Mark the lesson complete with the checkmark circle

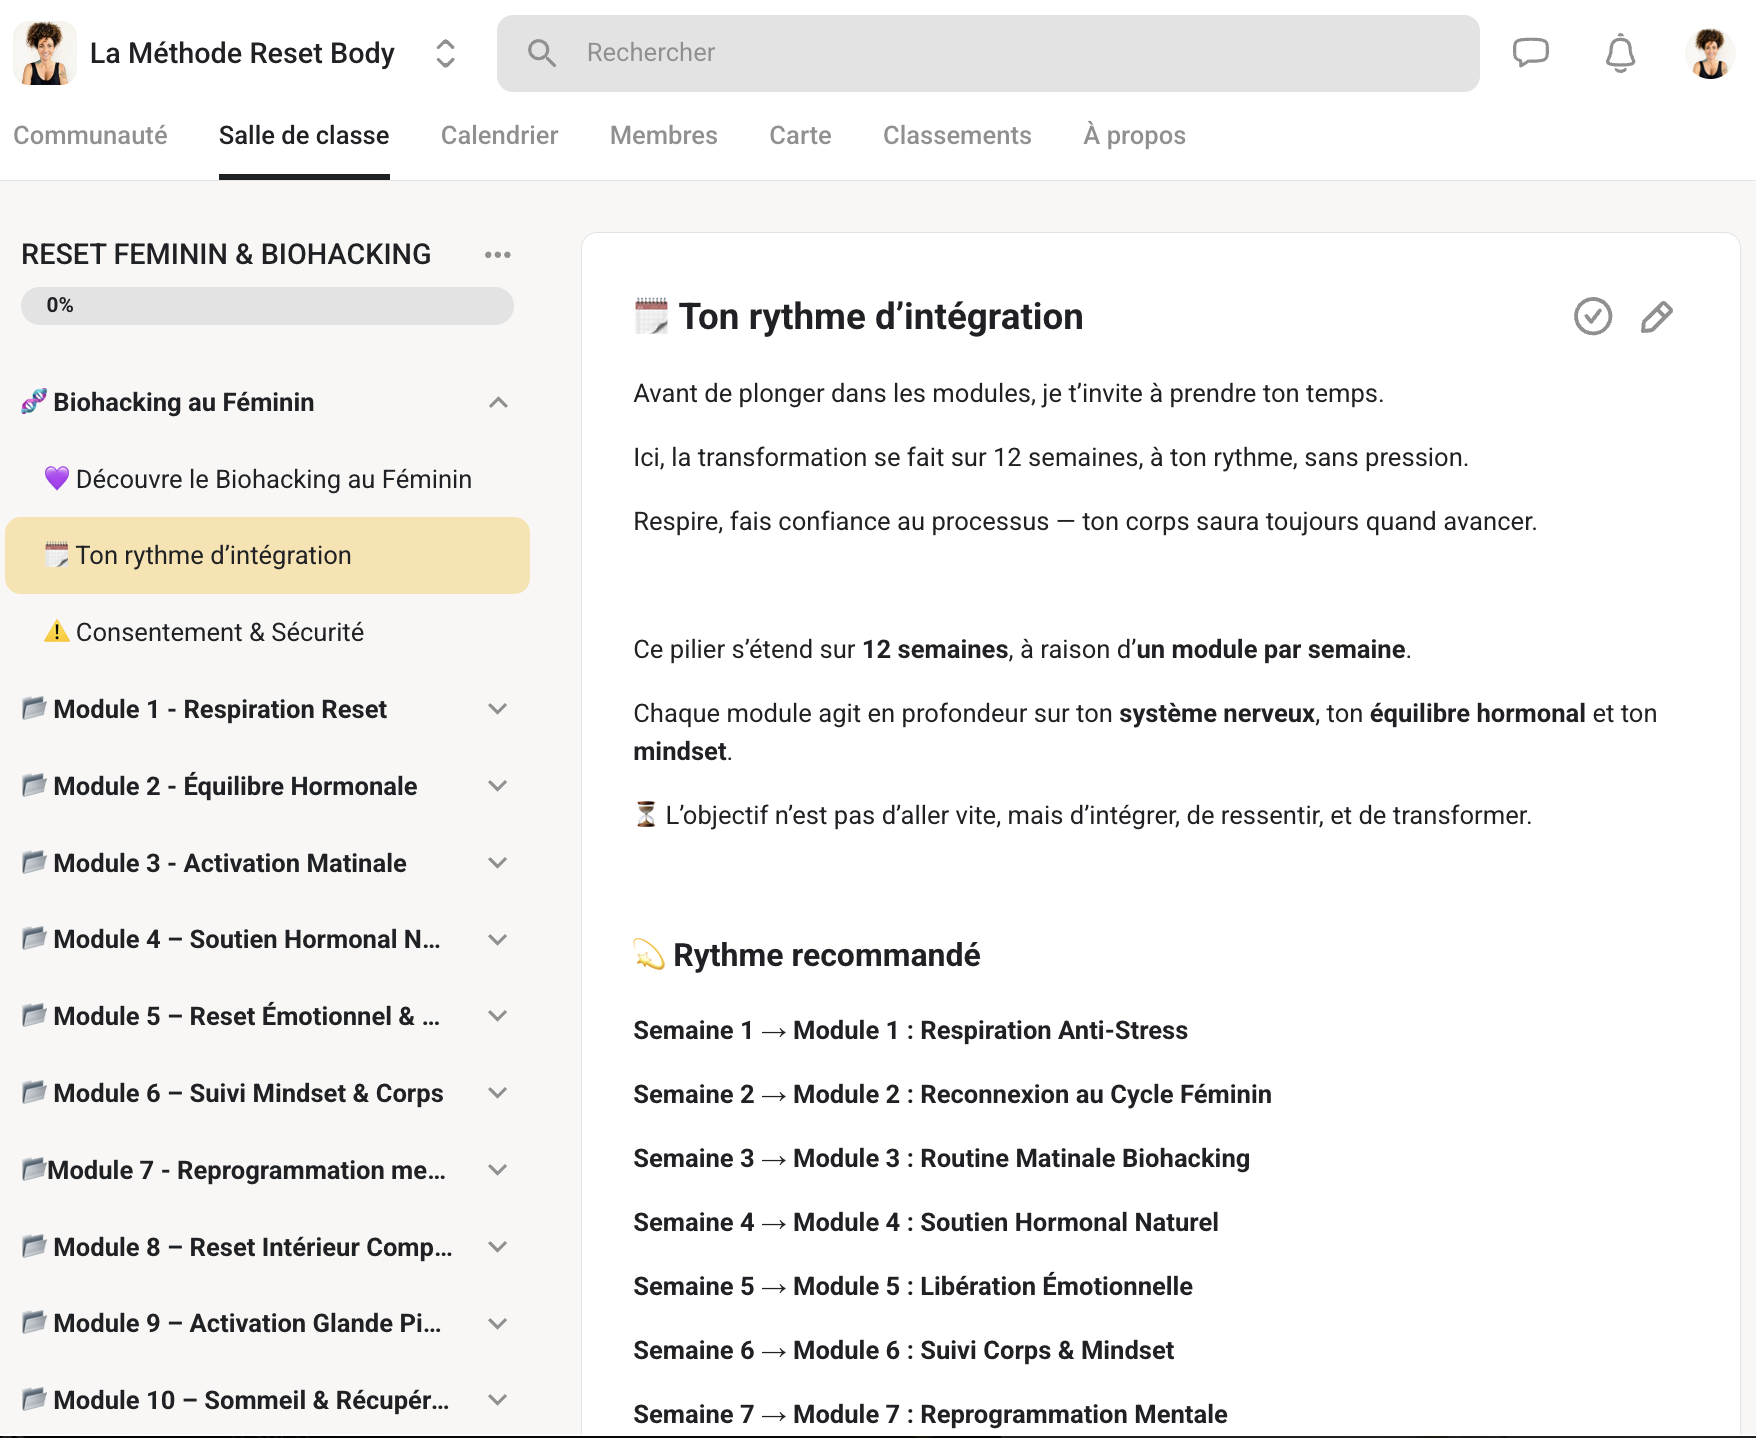pyautogui.click(x=1593, y=316)
